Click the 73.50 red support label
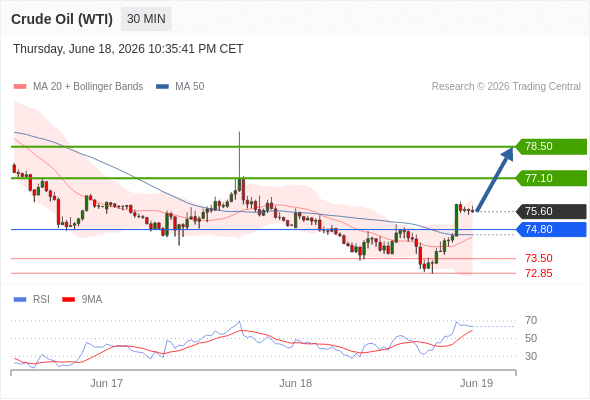Viewport: 590px width, 400px height. coord(539,258)
